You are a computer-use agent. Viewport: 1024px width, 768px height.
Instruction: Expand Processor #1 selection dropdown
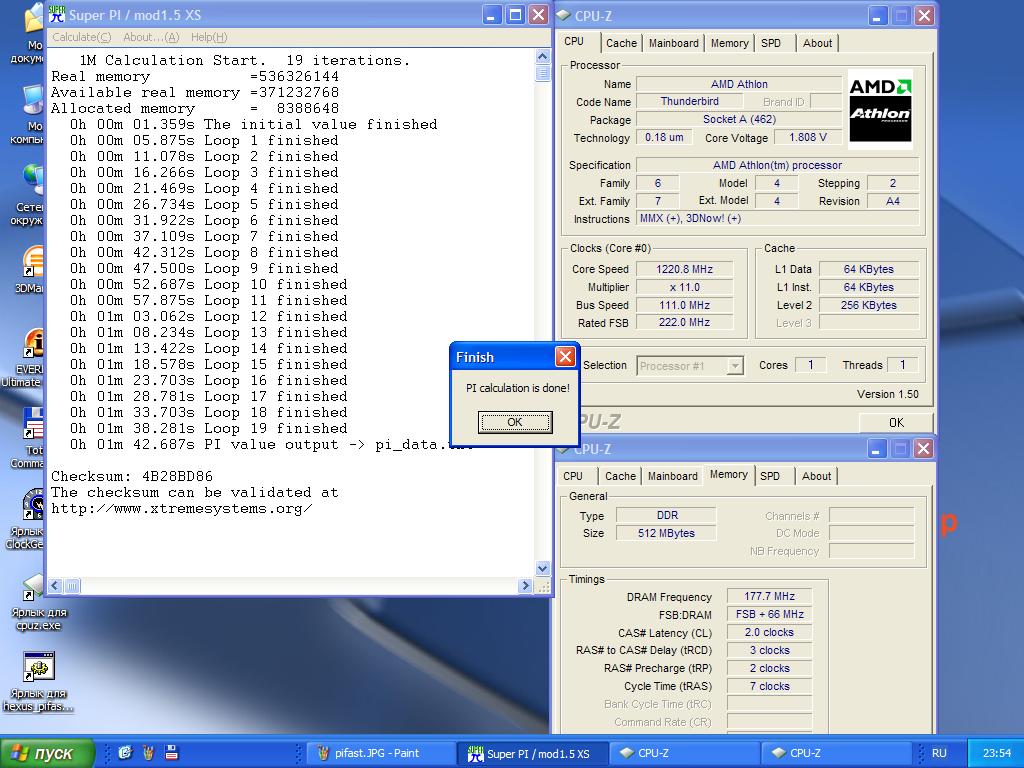click(735, 366)
